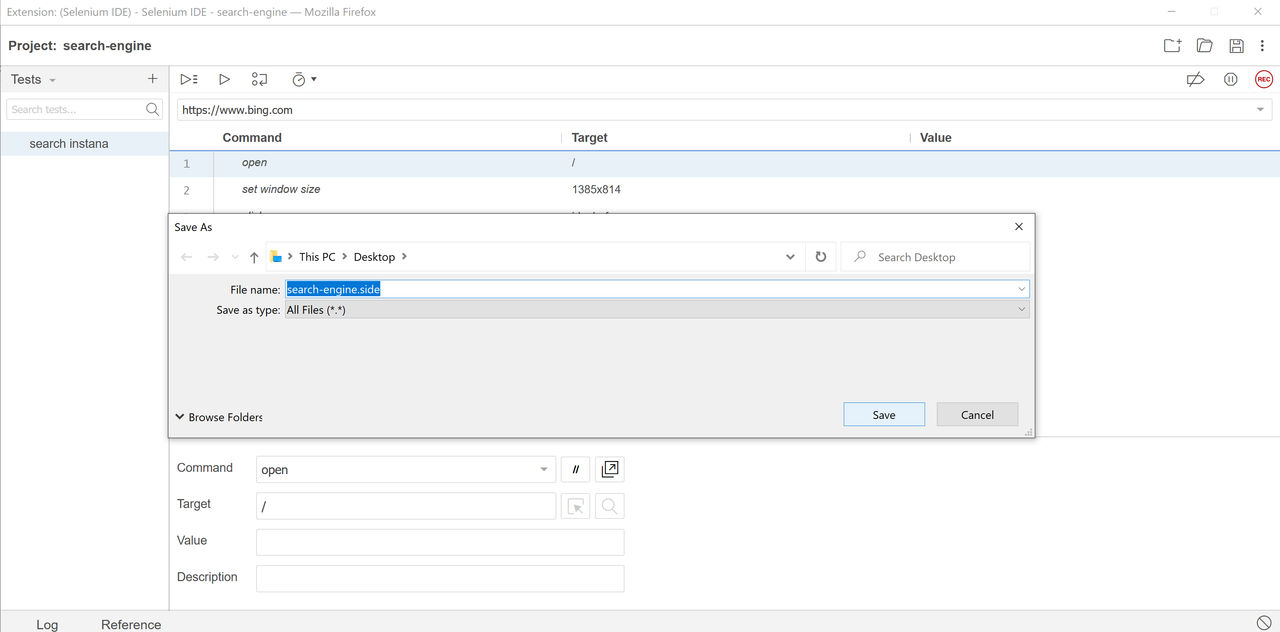Clear the log with circle-slash icon

[x=1263, y=623]
